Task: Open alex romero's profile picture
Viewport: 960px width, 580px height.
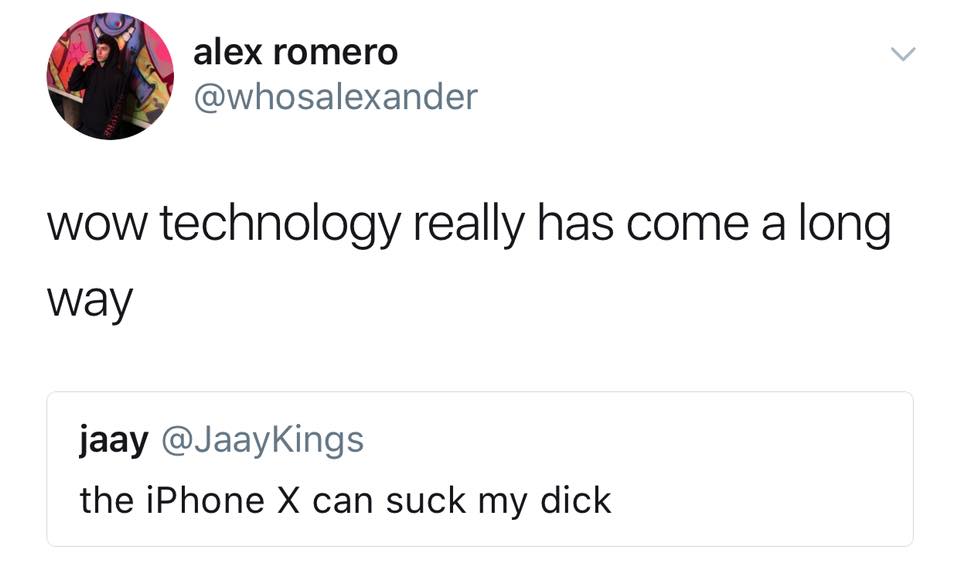Action: click(x=110, y=77)
